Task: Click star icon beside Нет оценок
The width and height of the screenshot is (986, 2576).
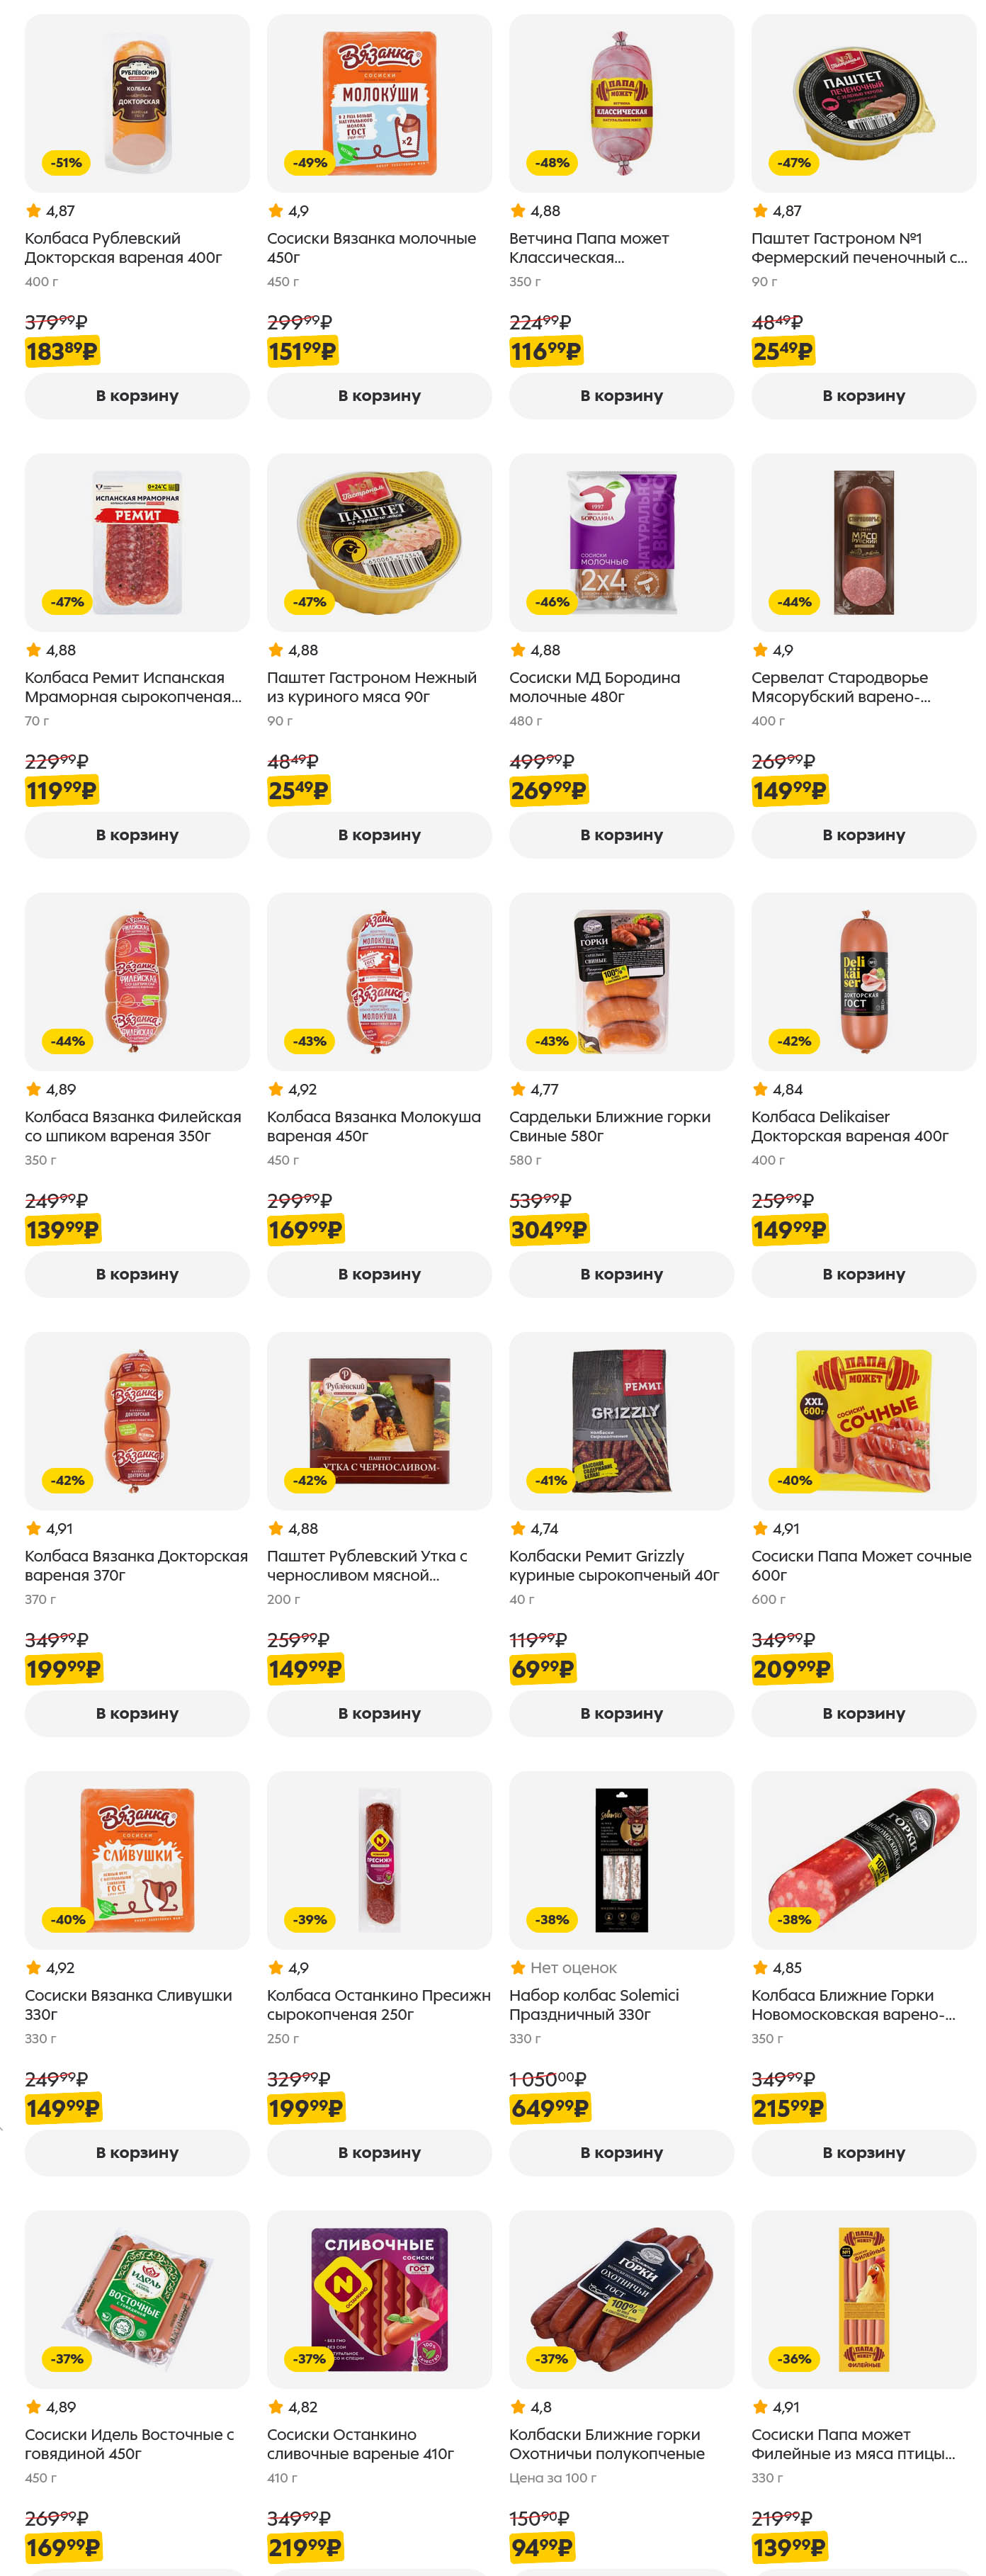Action: point(518,1967)
